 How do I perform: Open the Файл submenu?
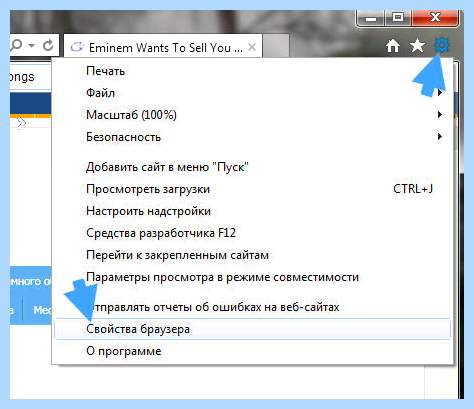tap(253, 93)
